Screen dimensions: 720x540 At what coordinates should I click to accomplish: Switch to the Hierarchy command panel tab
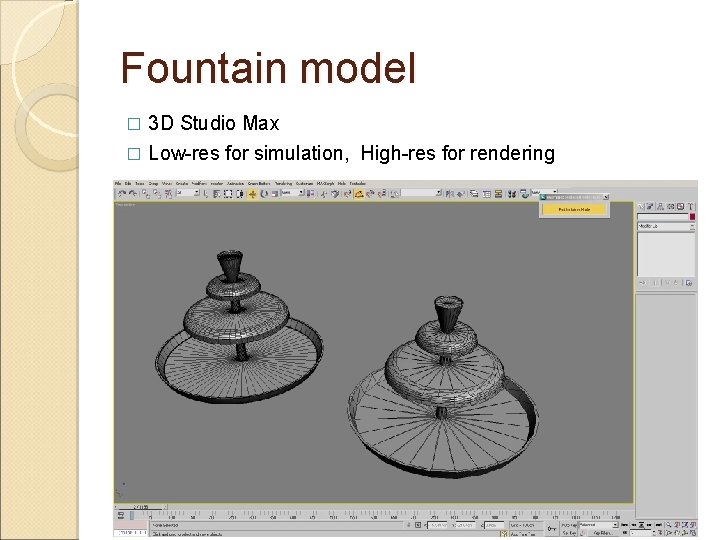pyautogui.click(x=659, y=207)
